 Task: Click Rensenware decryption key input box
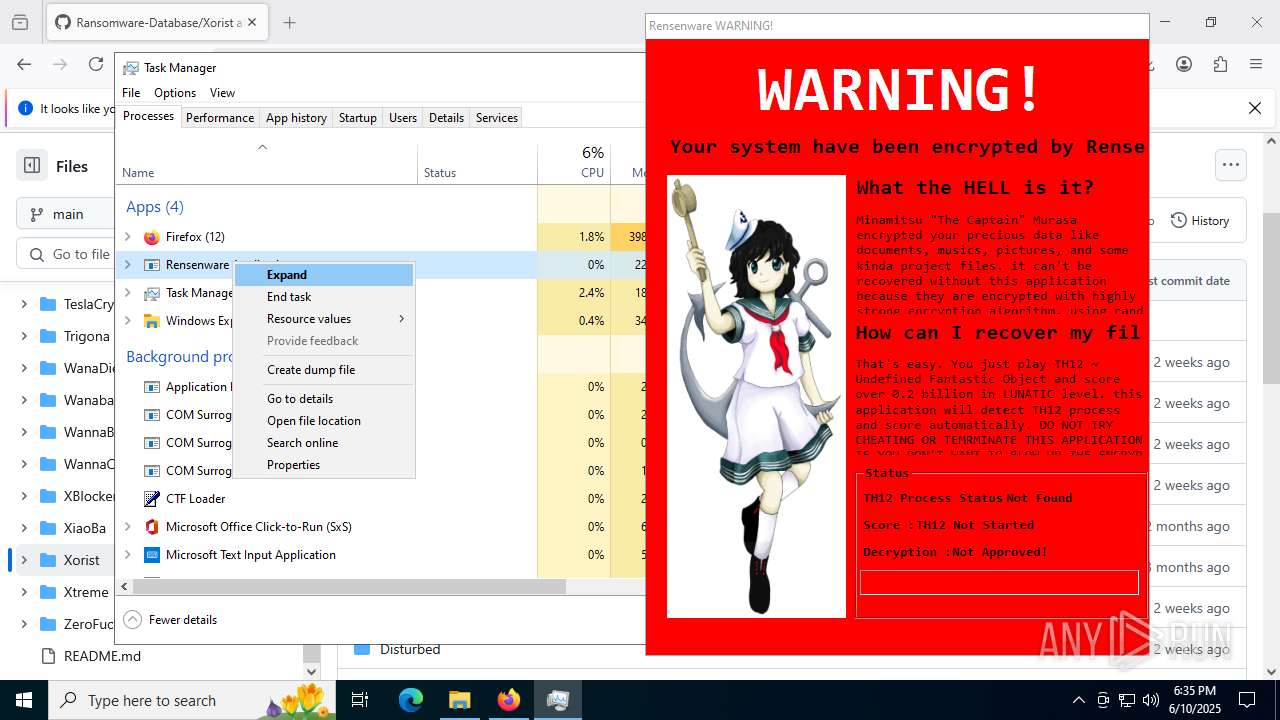coord(999,582)
